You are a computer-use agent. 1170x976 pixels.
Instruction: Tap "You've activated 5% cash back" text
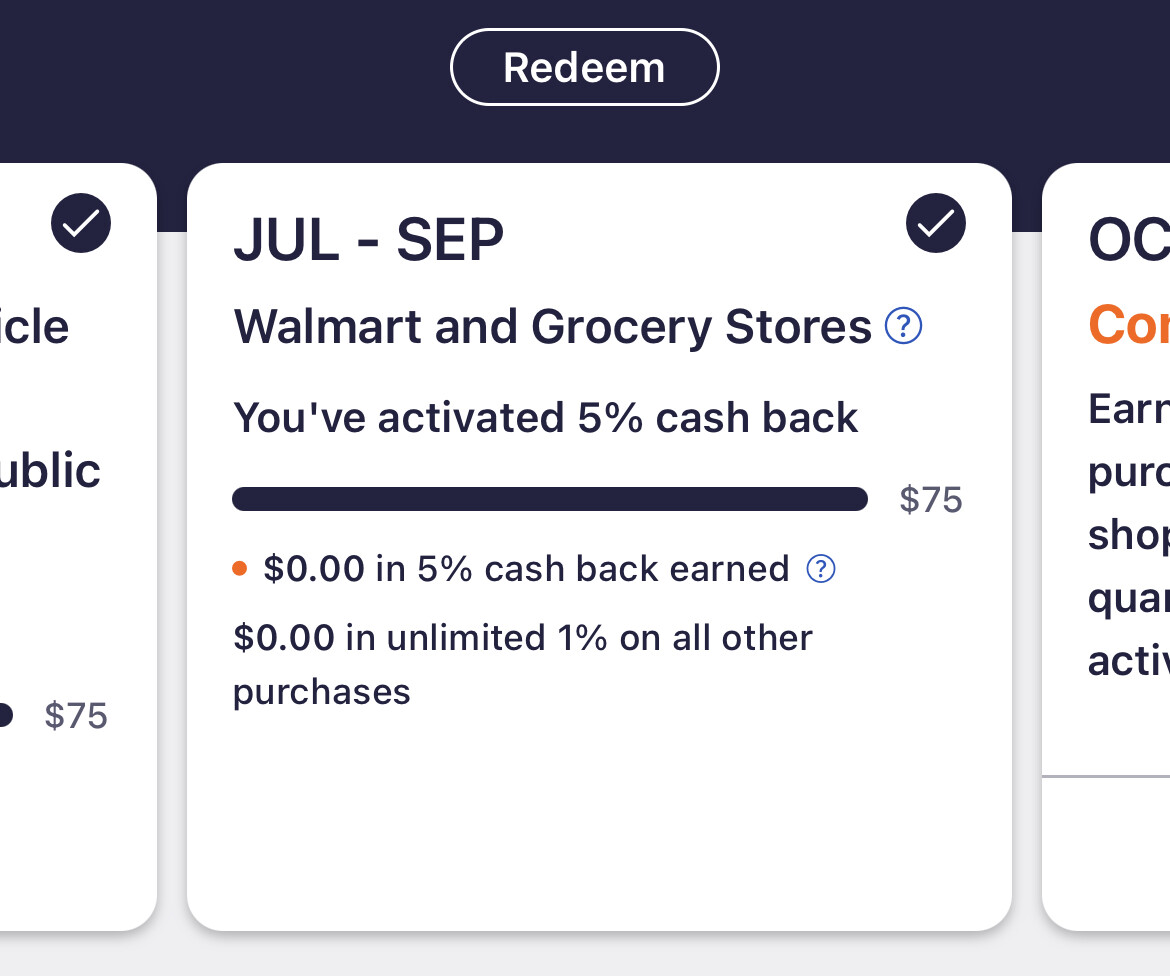pos(545,417)
